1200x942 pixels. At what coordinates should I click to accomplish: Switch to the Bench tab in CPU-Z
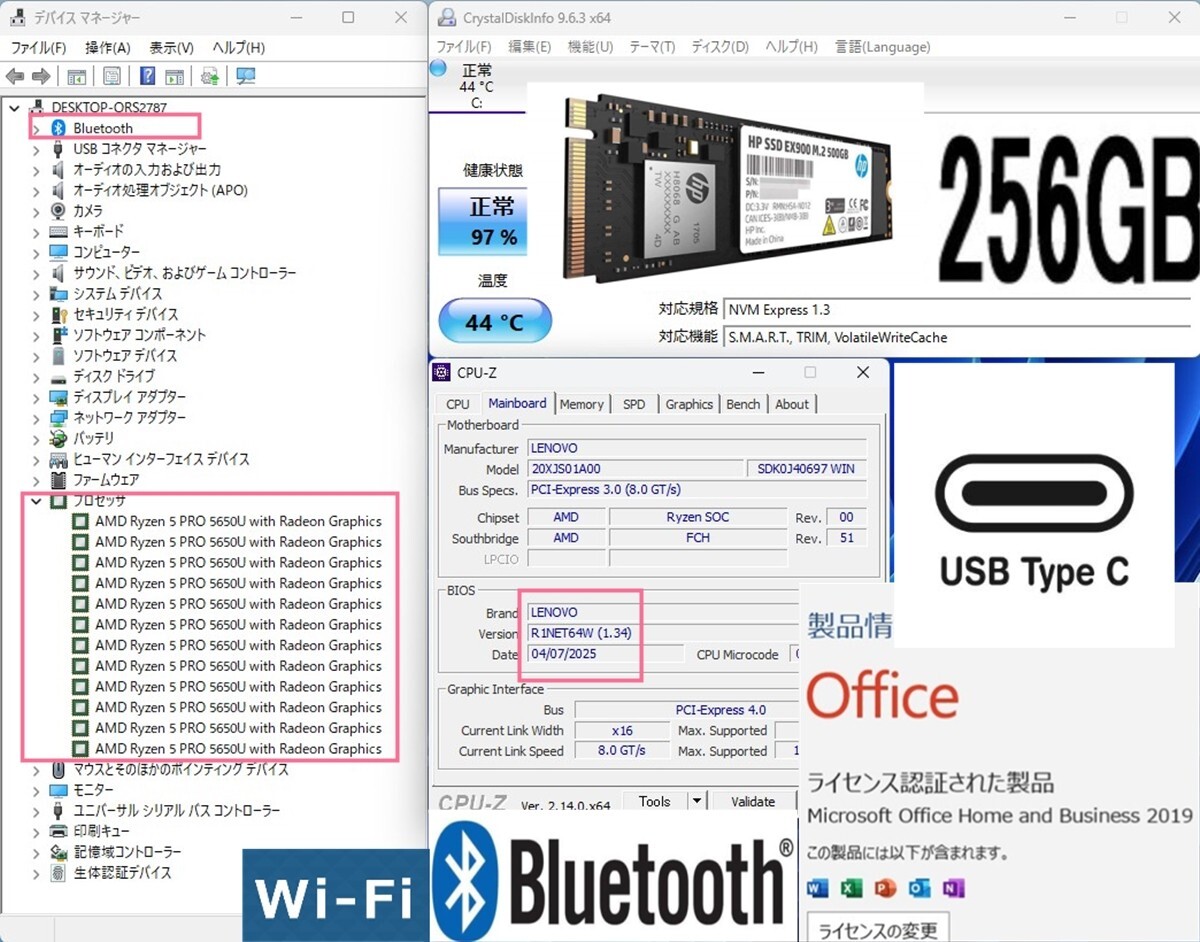pos(743,404)
